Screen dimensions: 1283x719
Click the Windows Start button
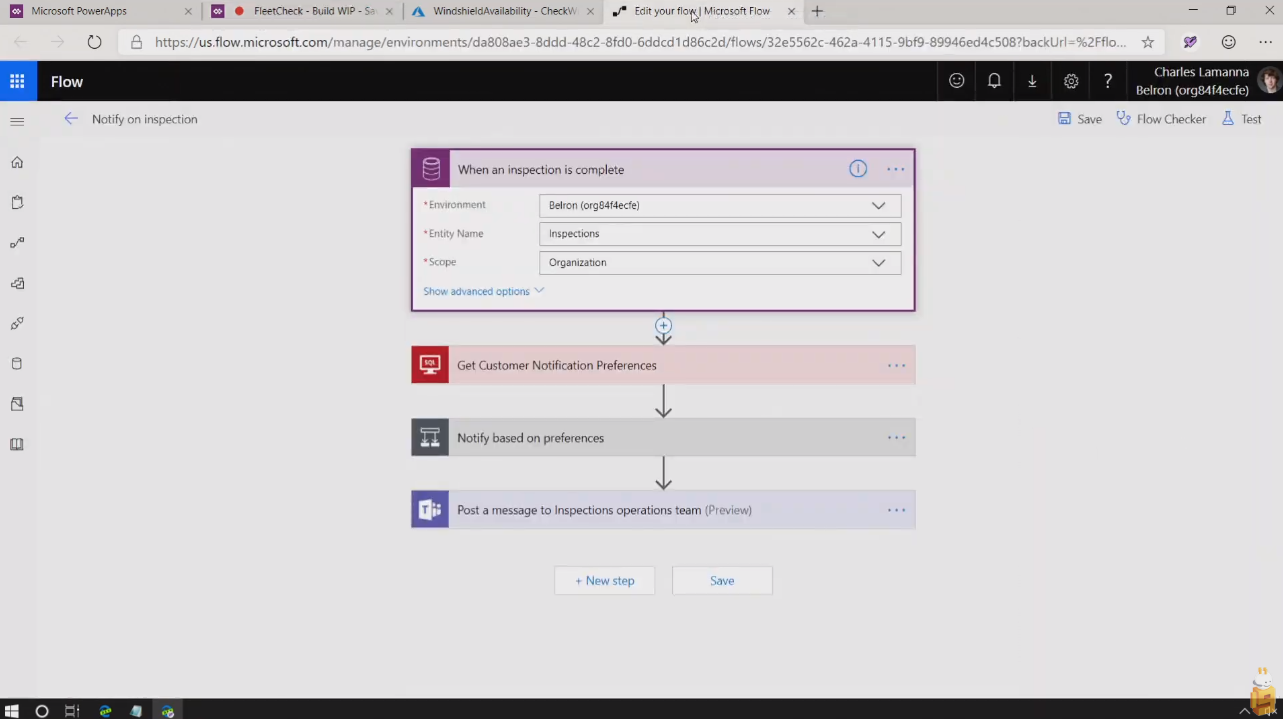click(x=12, y=711)
